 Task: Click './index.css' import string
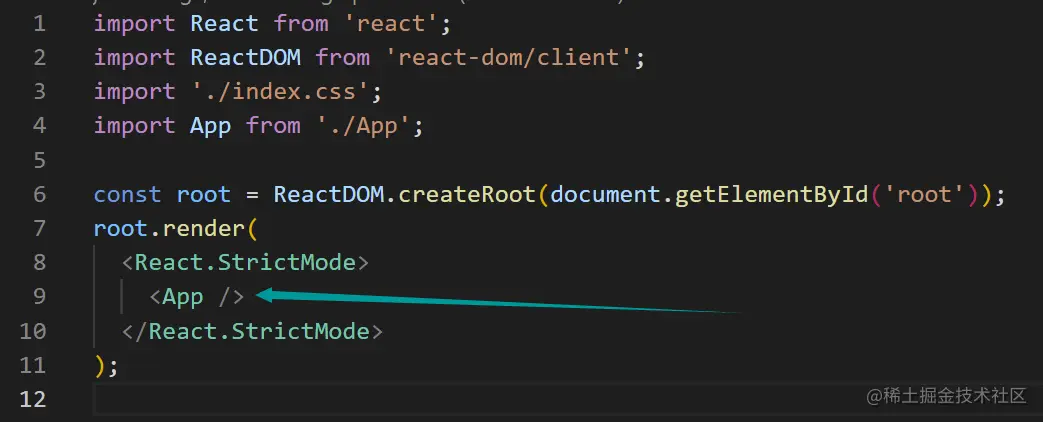click(280, 91)
